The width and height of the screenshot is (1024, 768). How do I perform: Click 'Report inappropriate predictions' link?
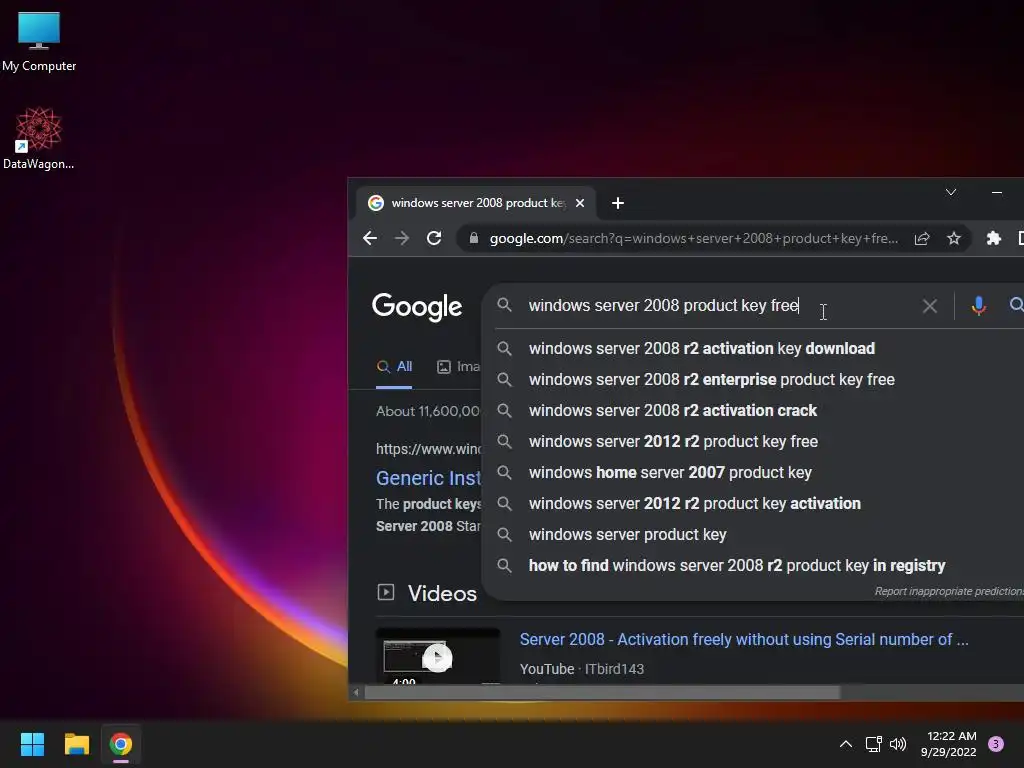949,591
